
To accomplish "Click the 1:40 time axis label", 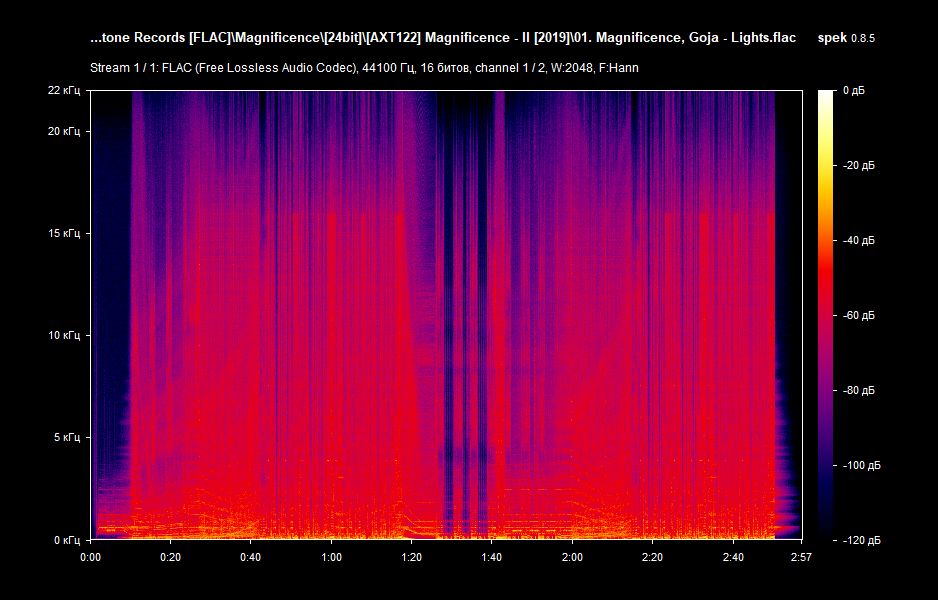I will (x=492, y=558).
